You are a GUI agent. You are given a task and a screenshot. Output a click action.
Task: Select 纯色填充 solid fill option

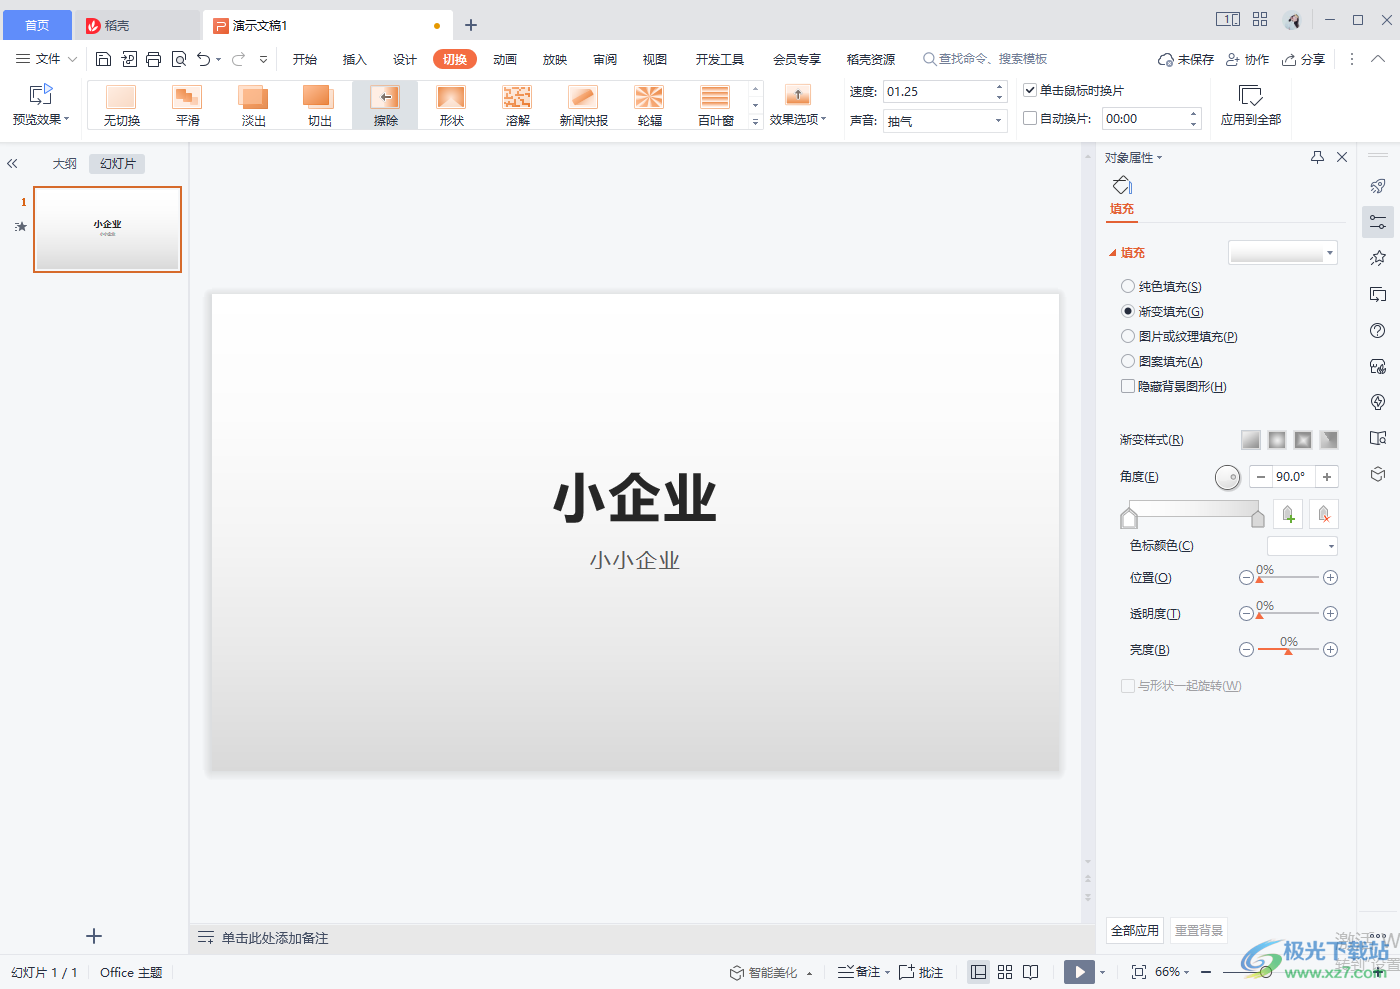click(1161, 287)
